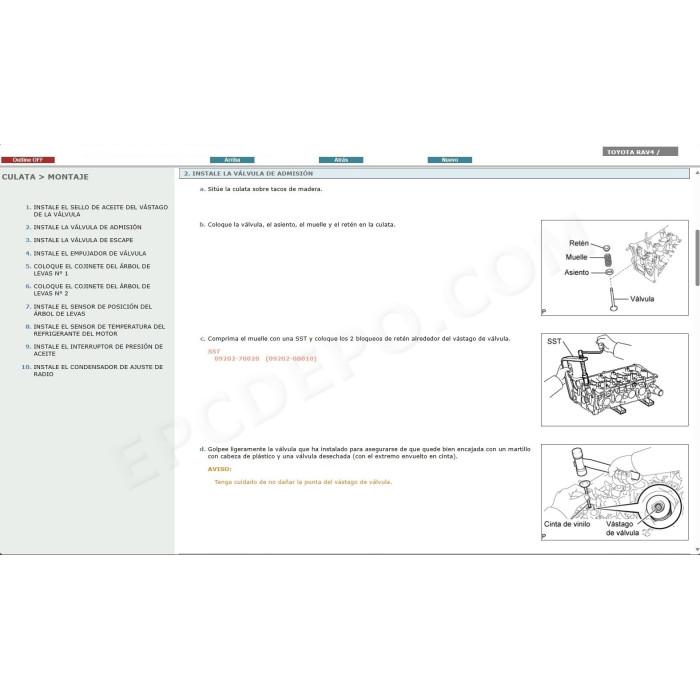Open step 3 Instale la válvula de escape
Viewport: 700px width, 700px height.
point(83,240)
